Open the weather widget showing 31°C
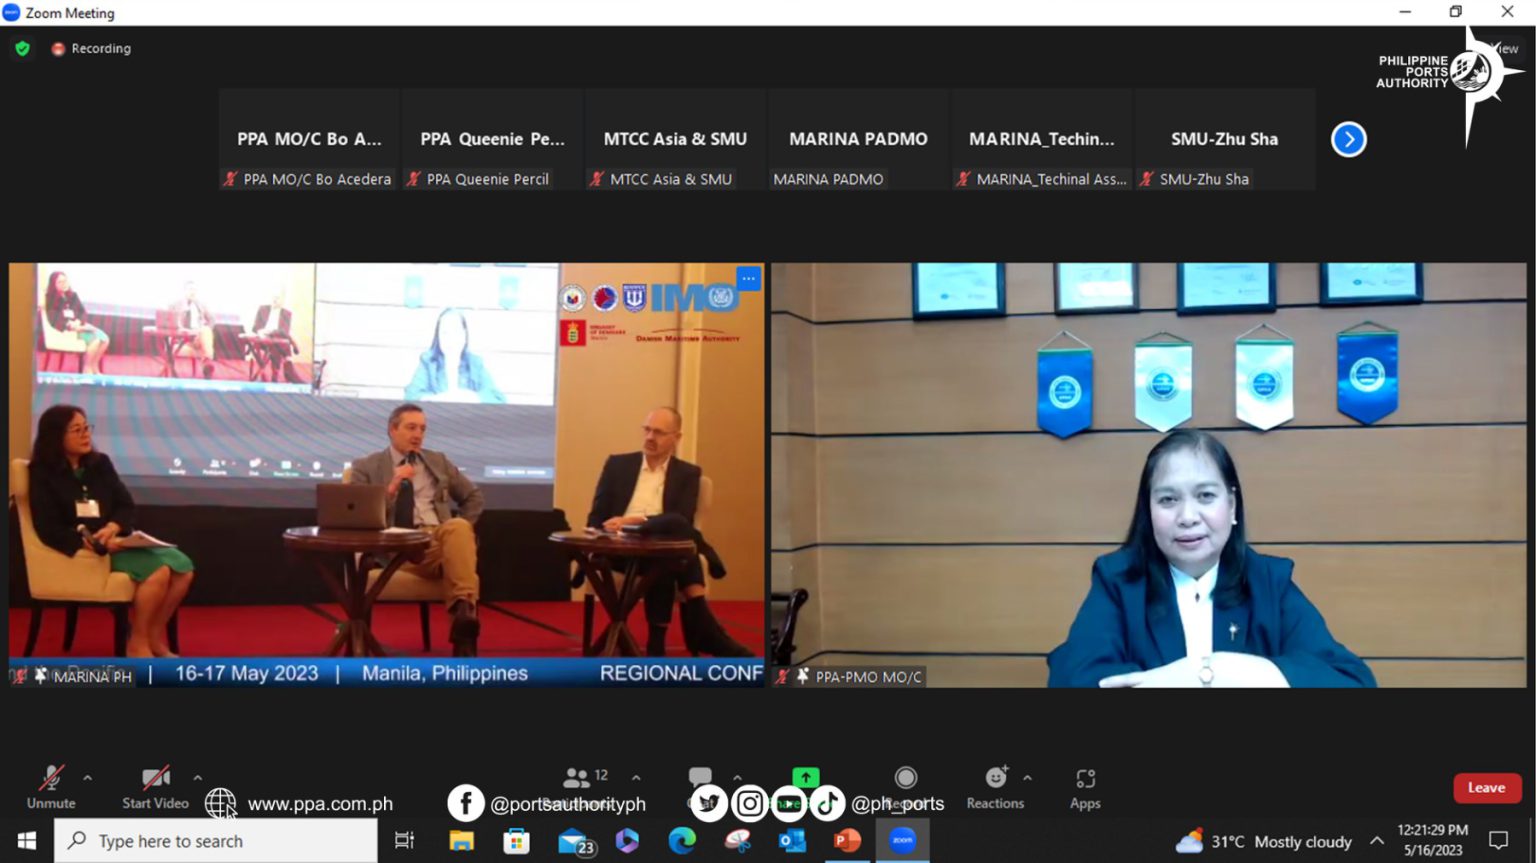 click(x=1264, y=841)
